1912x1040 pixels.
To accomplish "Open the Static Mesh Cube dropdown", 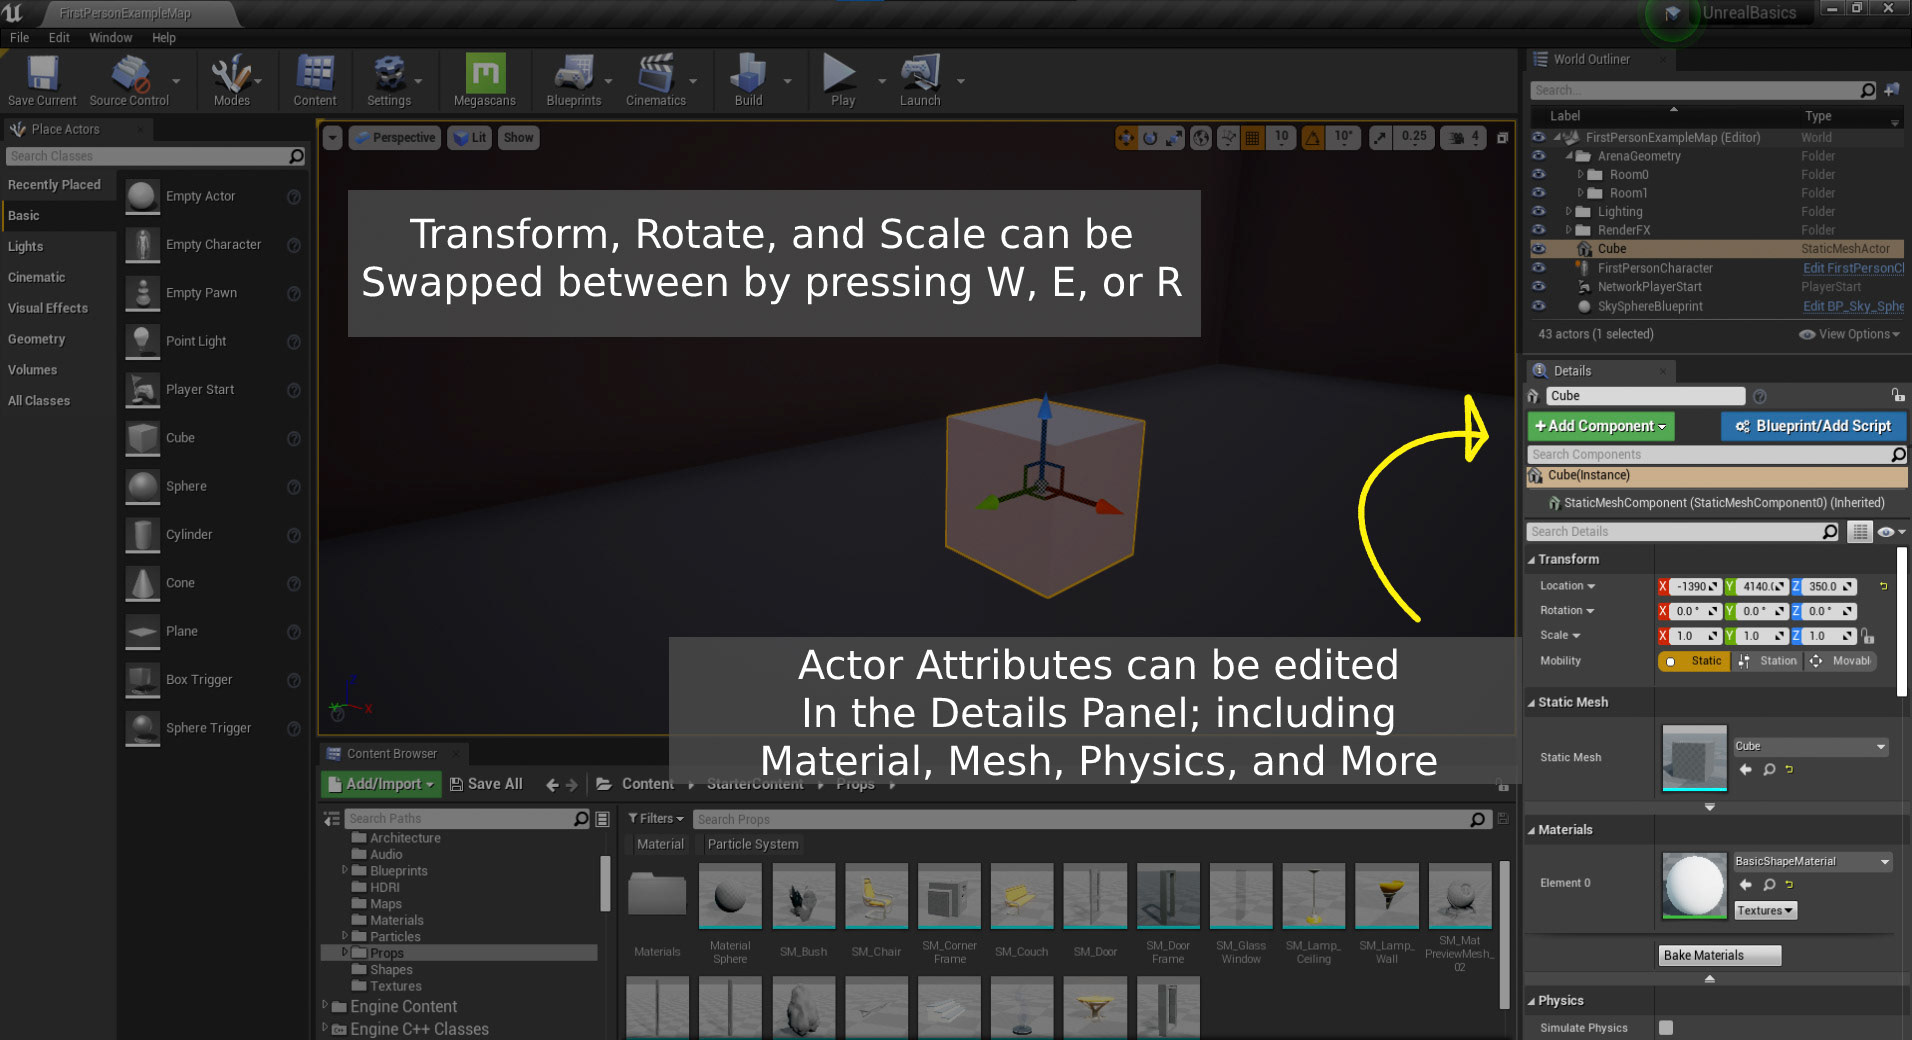I will click(1810, 747).
